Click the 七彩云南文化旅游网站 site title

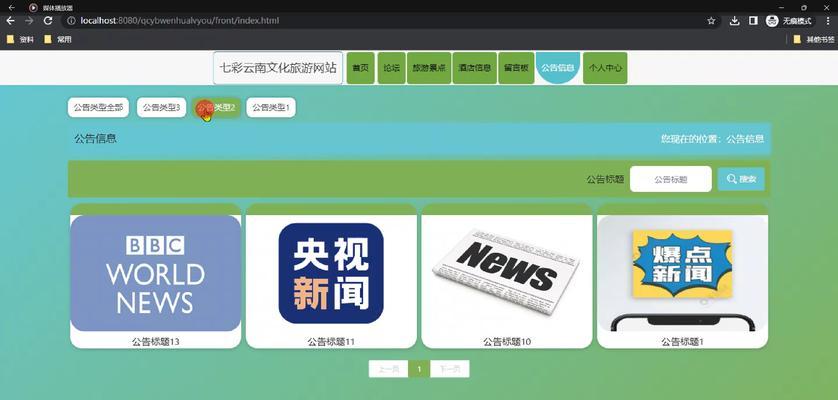click(278, 68)
